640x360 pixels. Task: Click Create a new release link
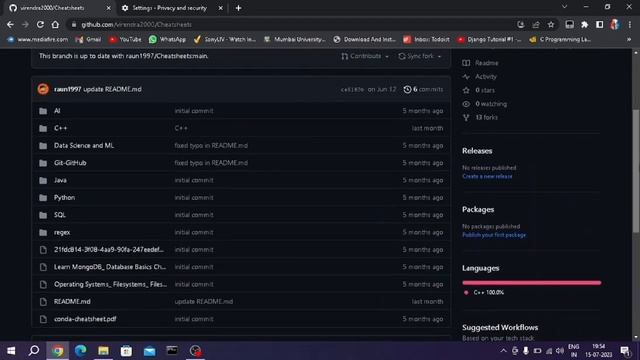[487, 176]
